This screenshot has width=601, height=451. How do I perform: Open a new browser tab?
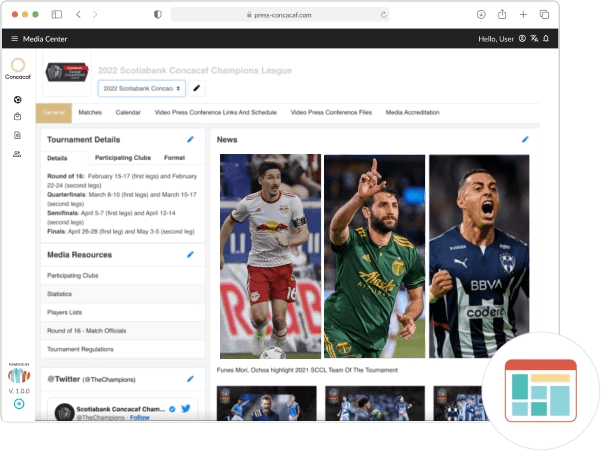click(x=523, y=15)
